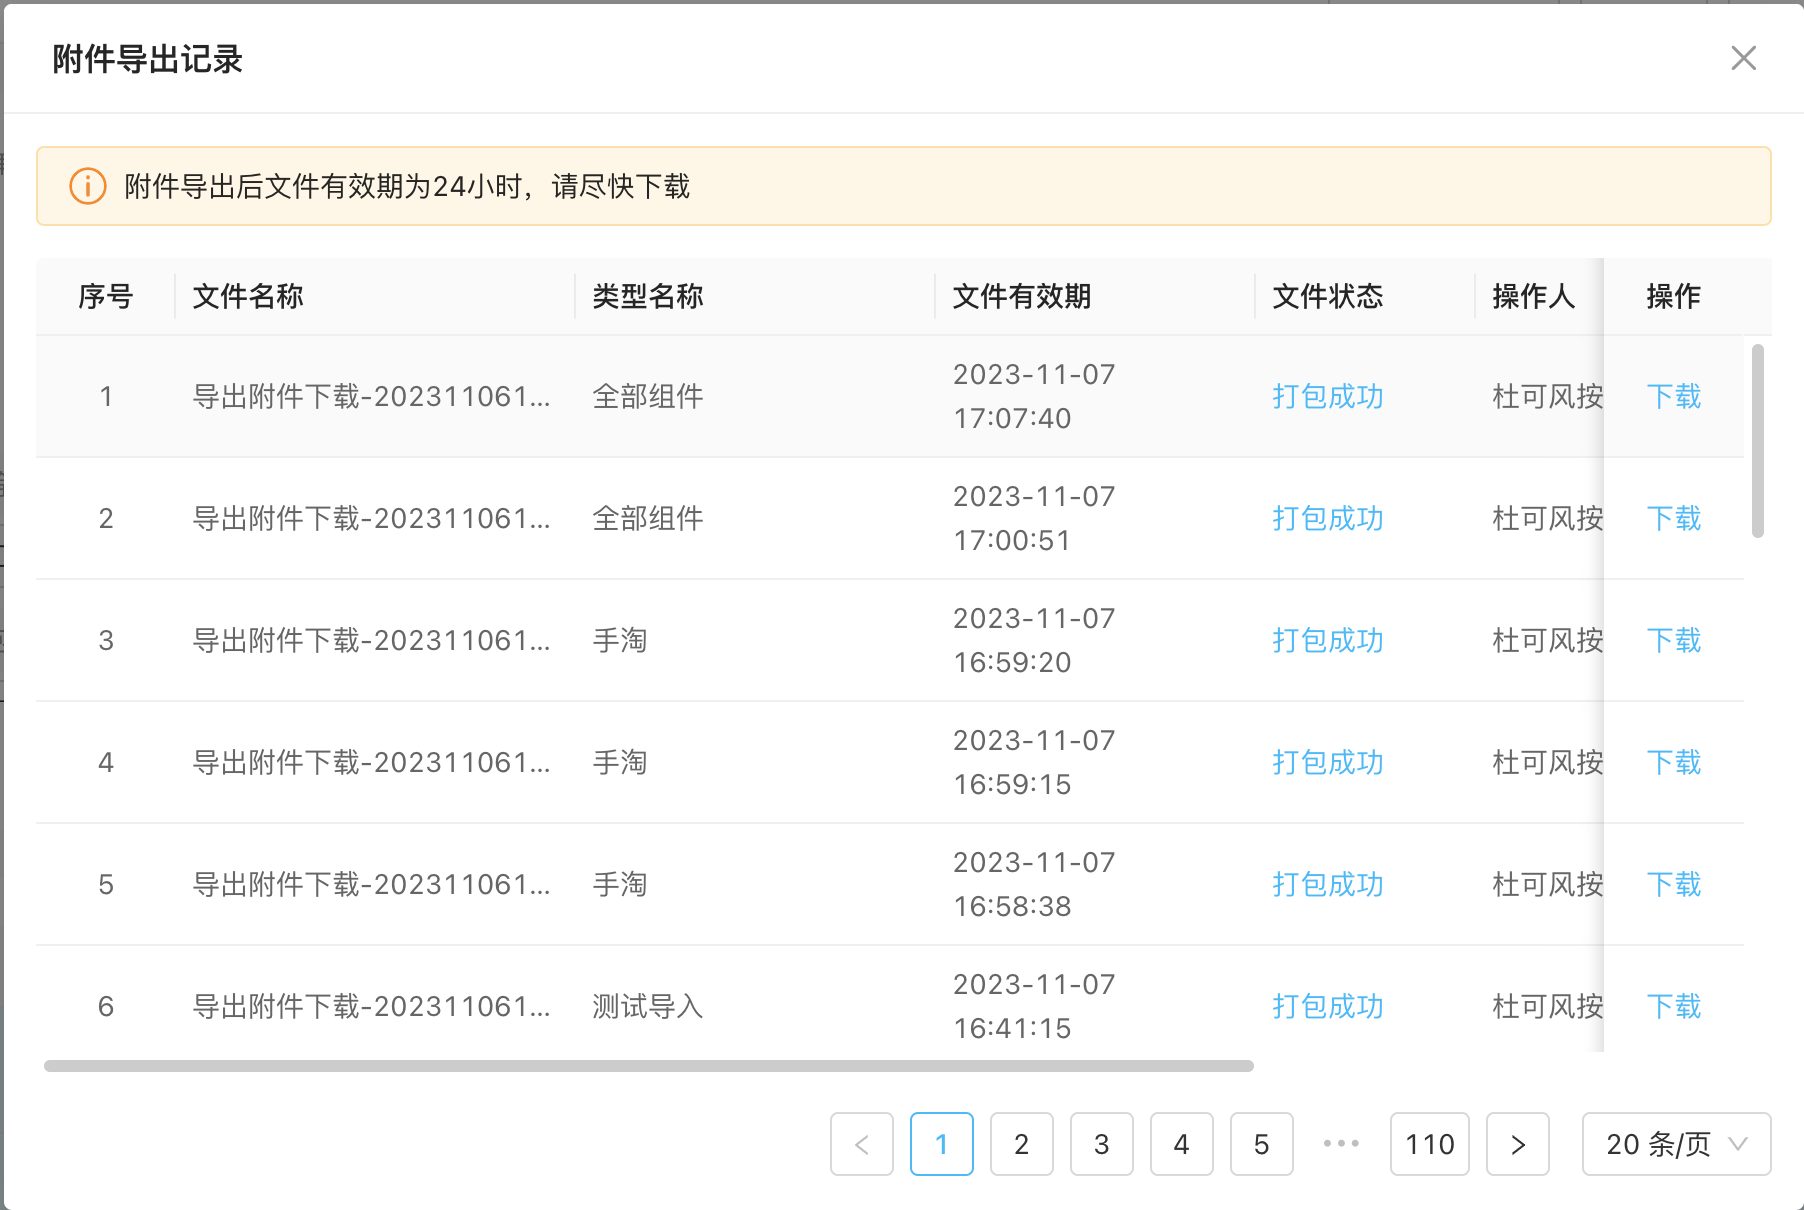The height and width of the screenshot is (1210, 1804).
Task: Select page 5 in pagination
Action: [x=1262, y=1144]
